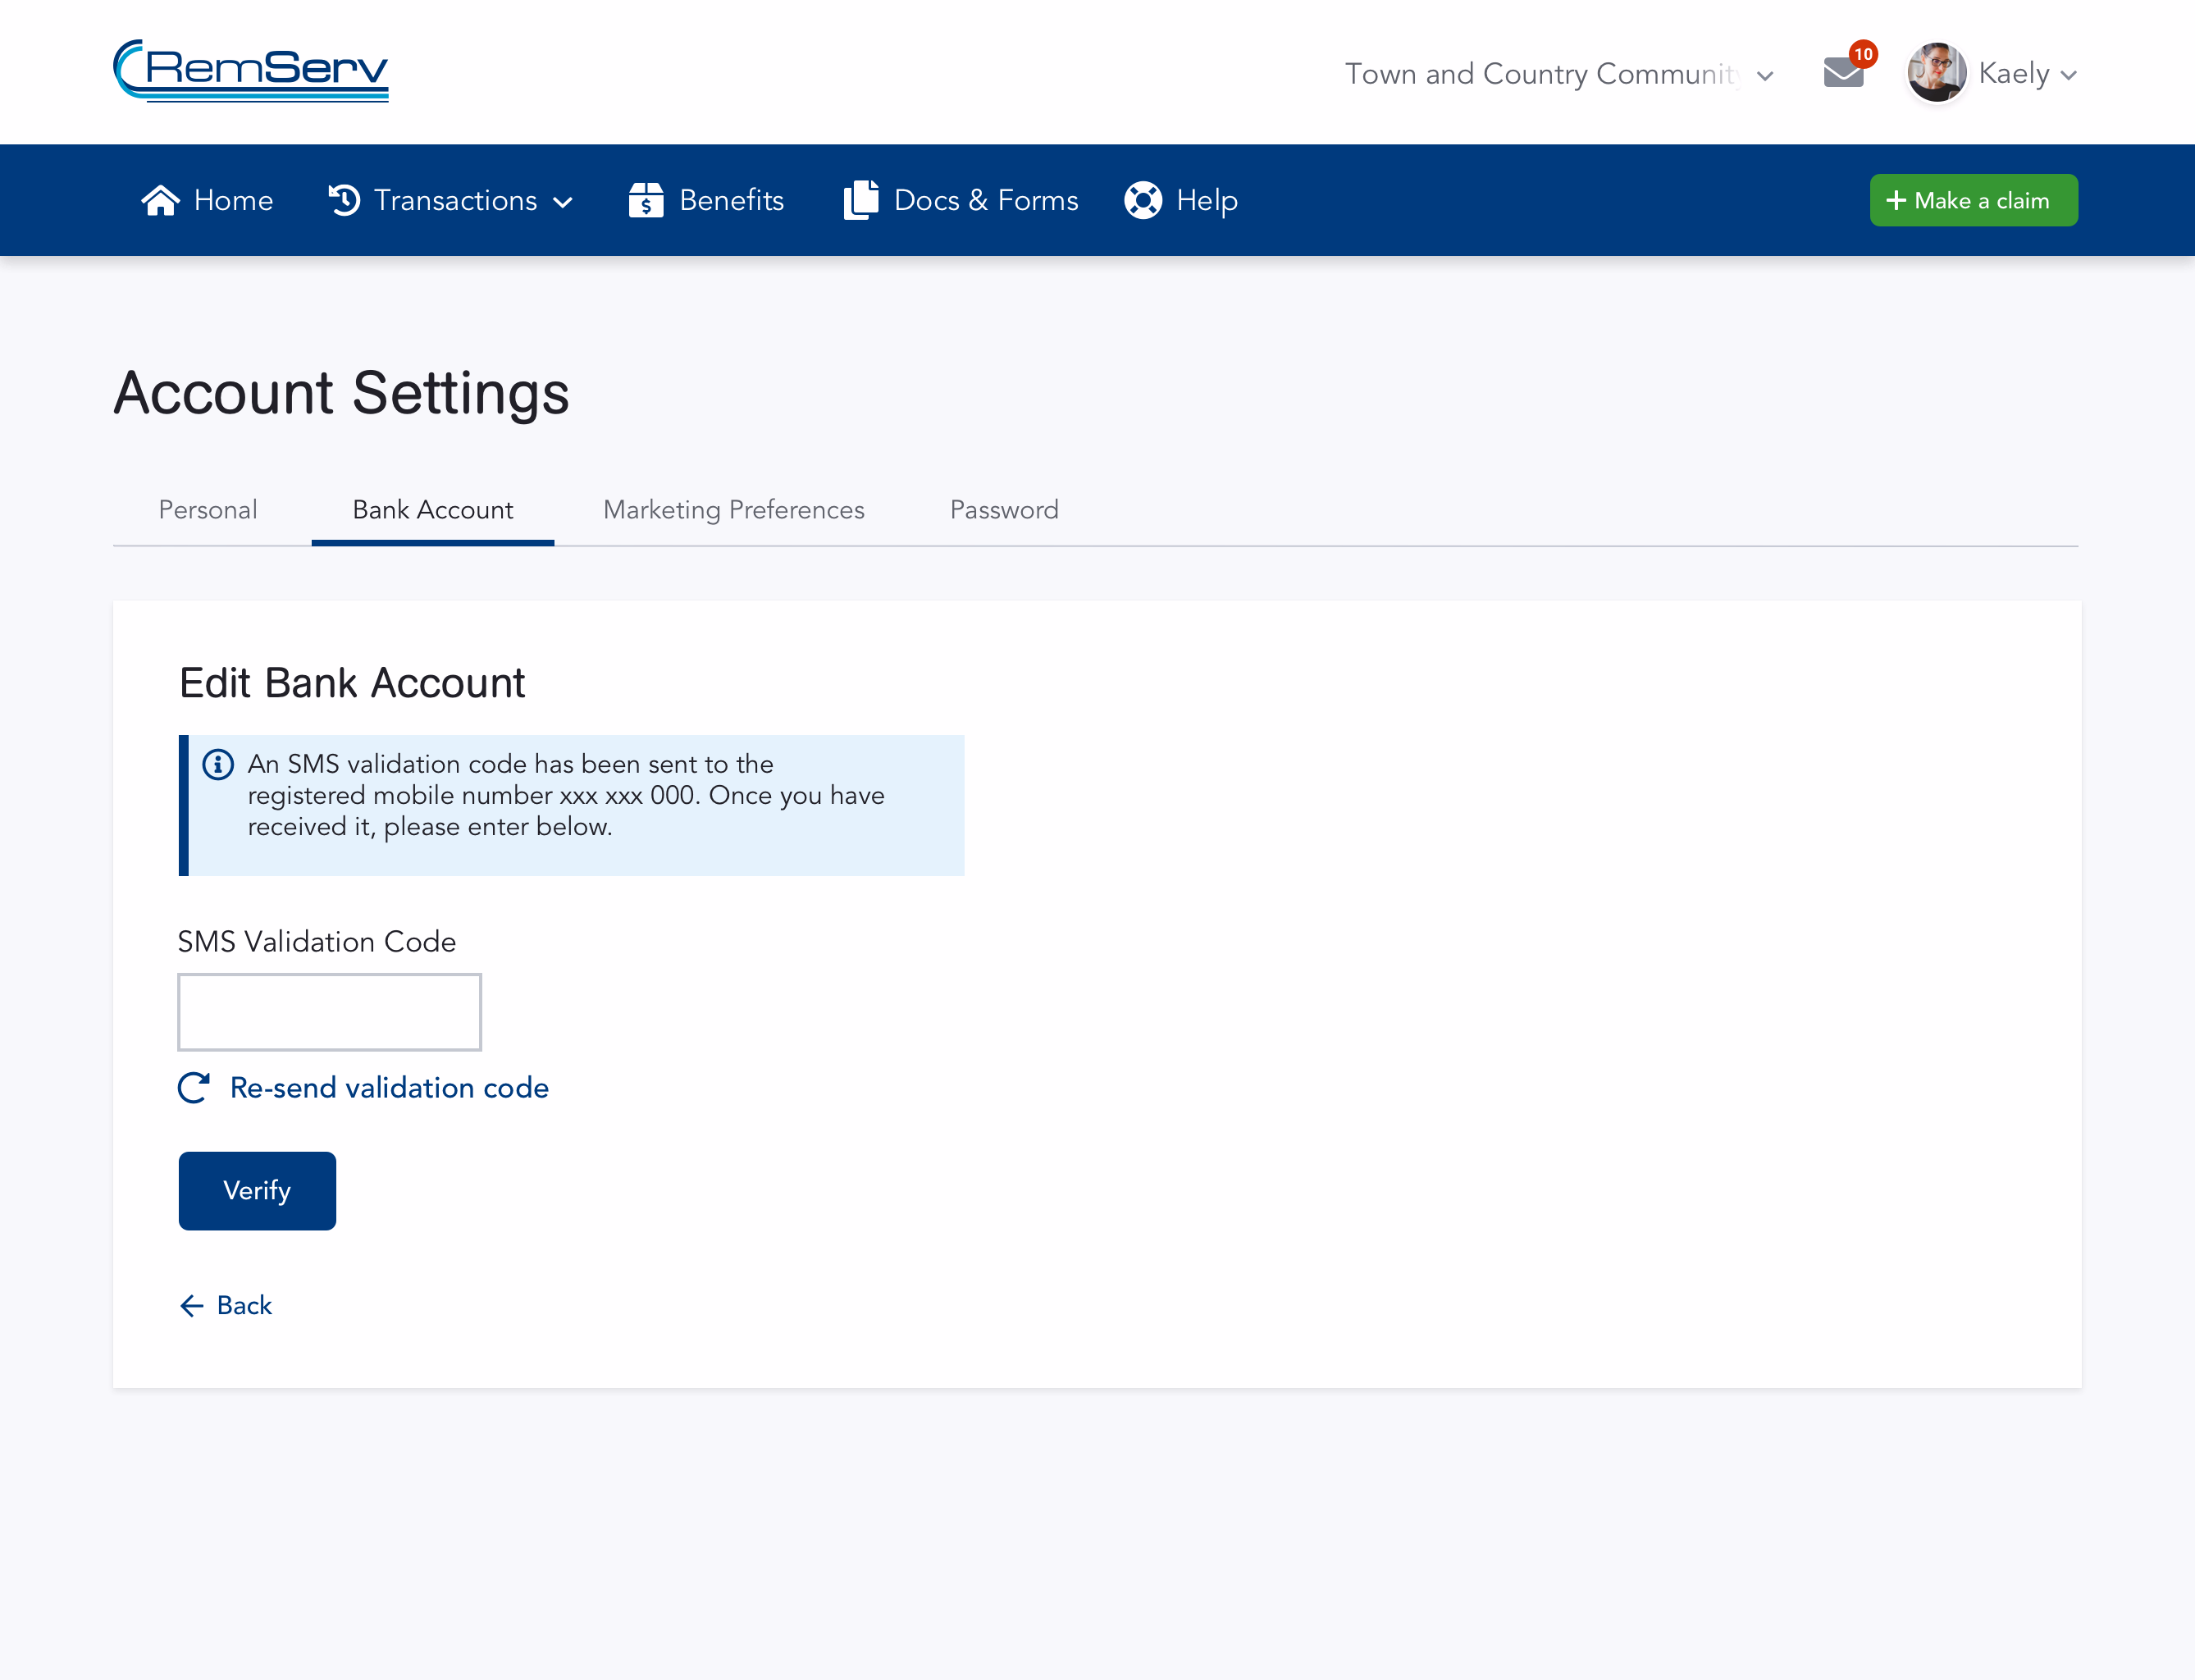Open the Marketing Preferences tab

tap(733, 510)
